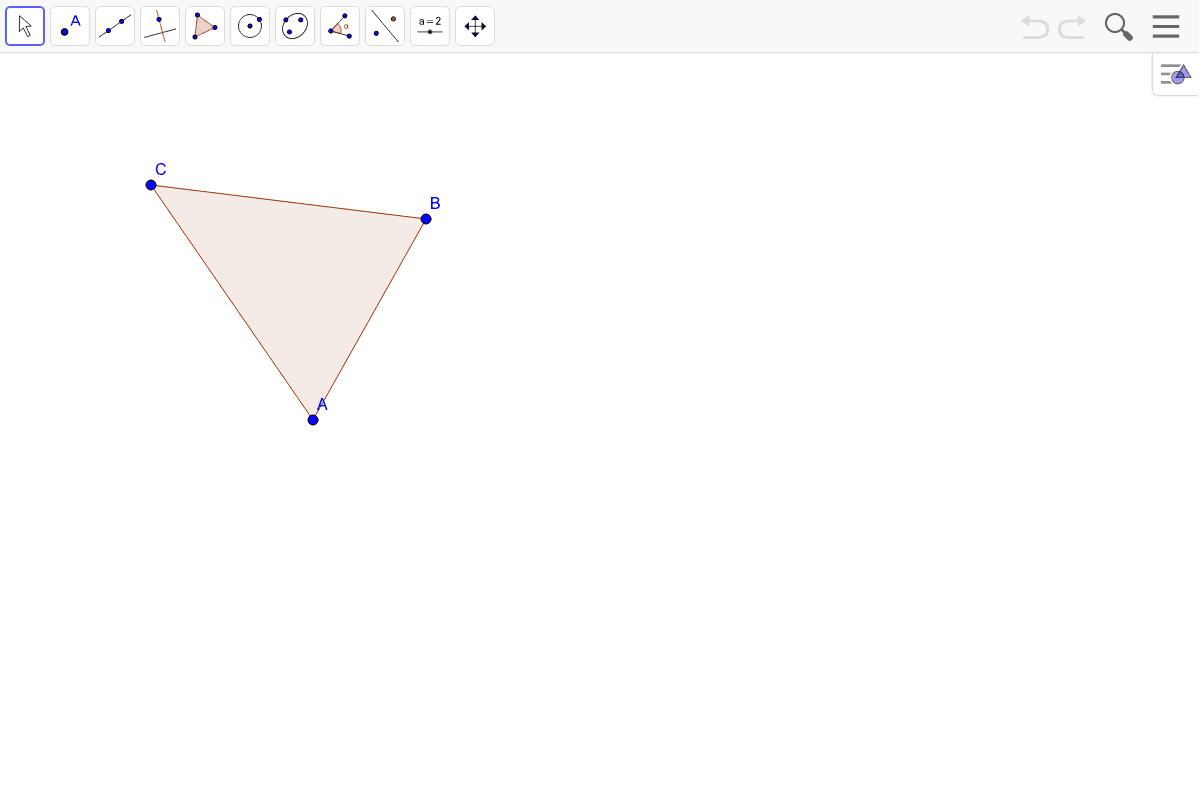The image size is (1200, 800).
Task: Pick the Perpendicular Line tool
Action: tap(160, 26)
